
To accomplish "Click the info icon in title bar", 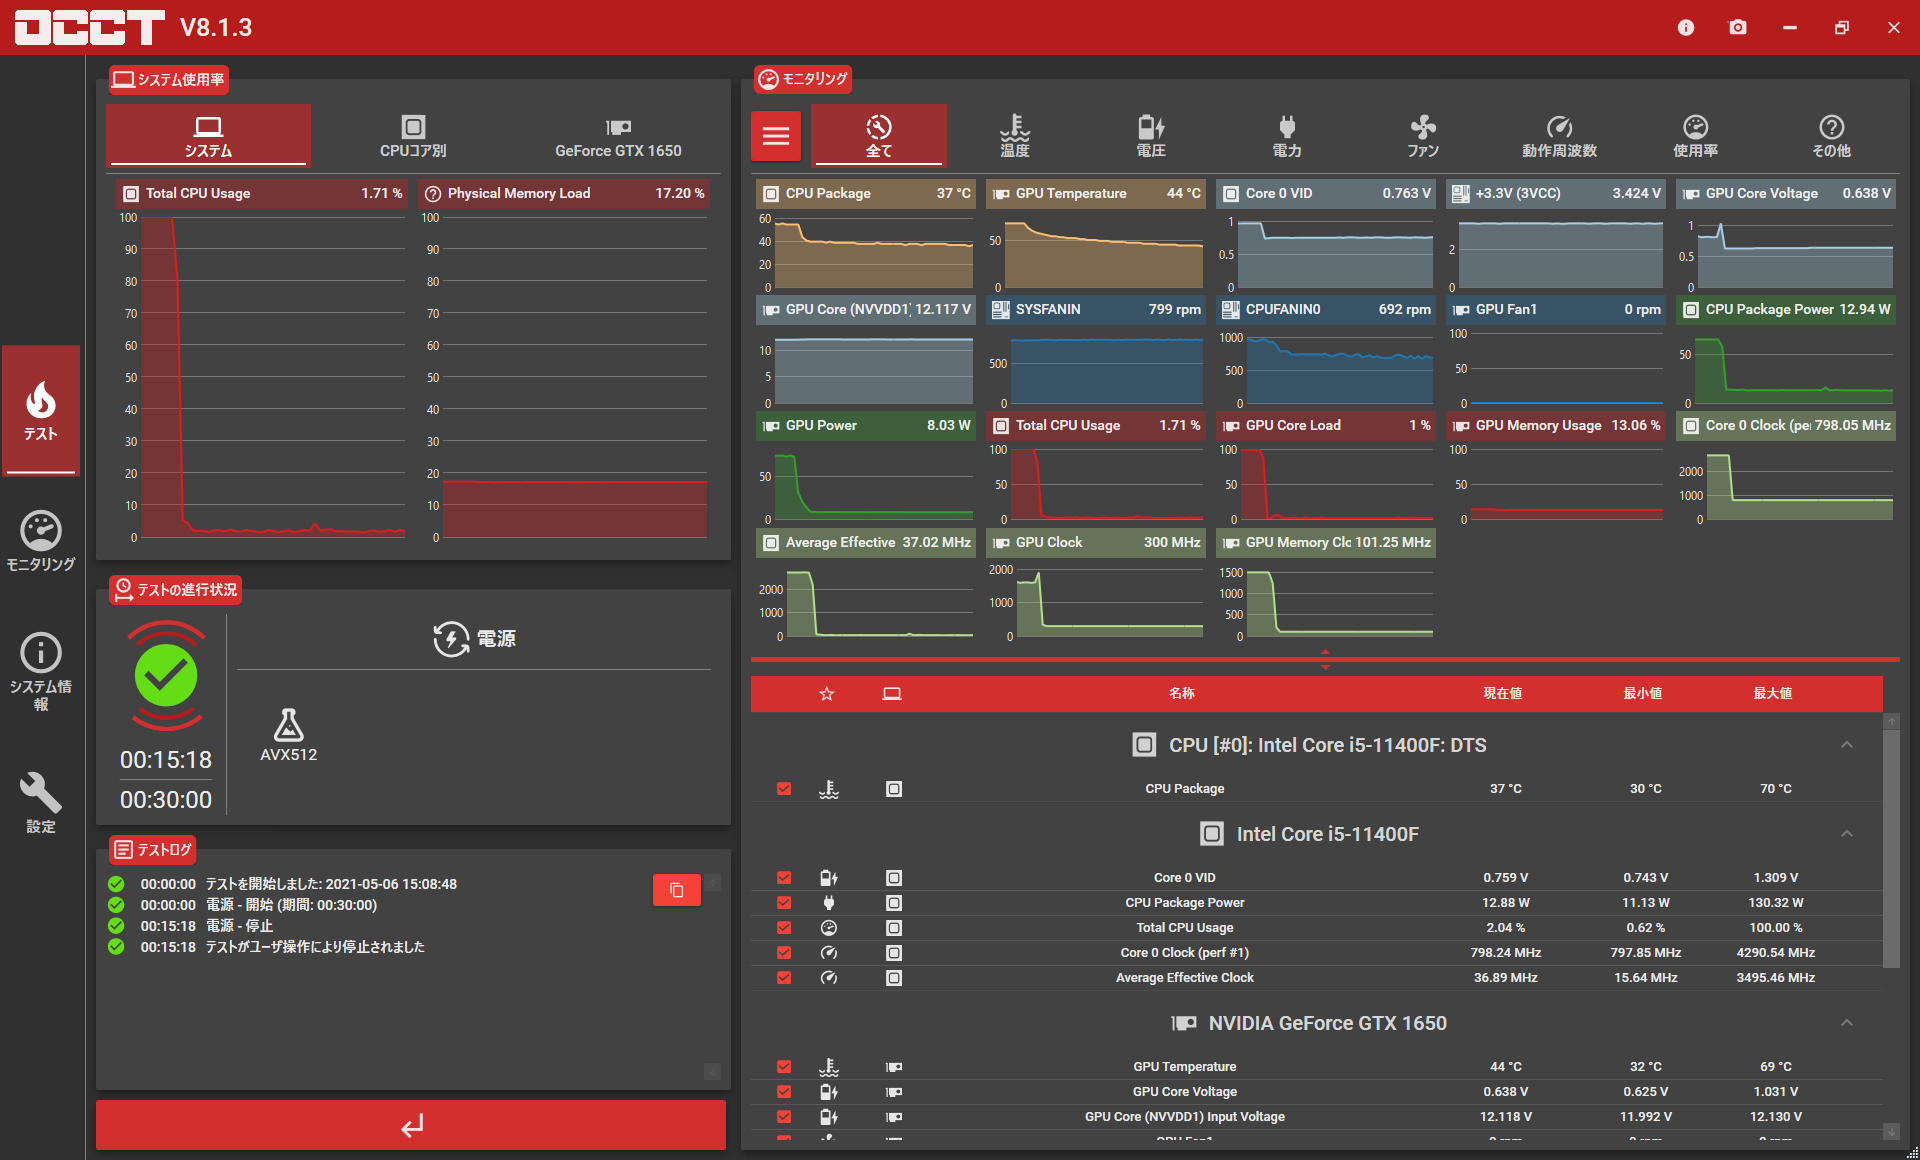I will [1686, 27].
